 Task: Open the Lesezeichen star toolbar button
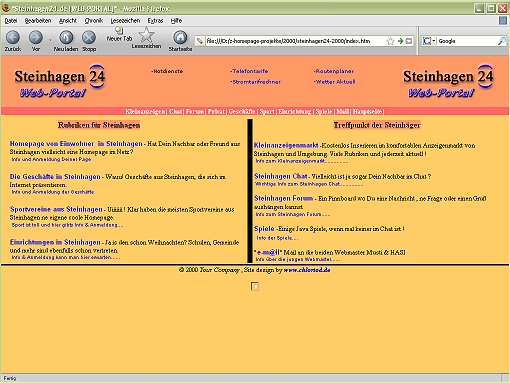coord(146,38)
